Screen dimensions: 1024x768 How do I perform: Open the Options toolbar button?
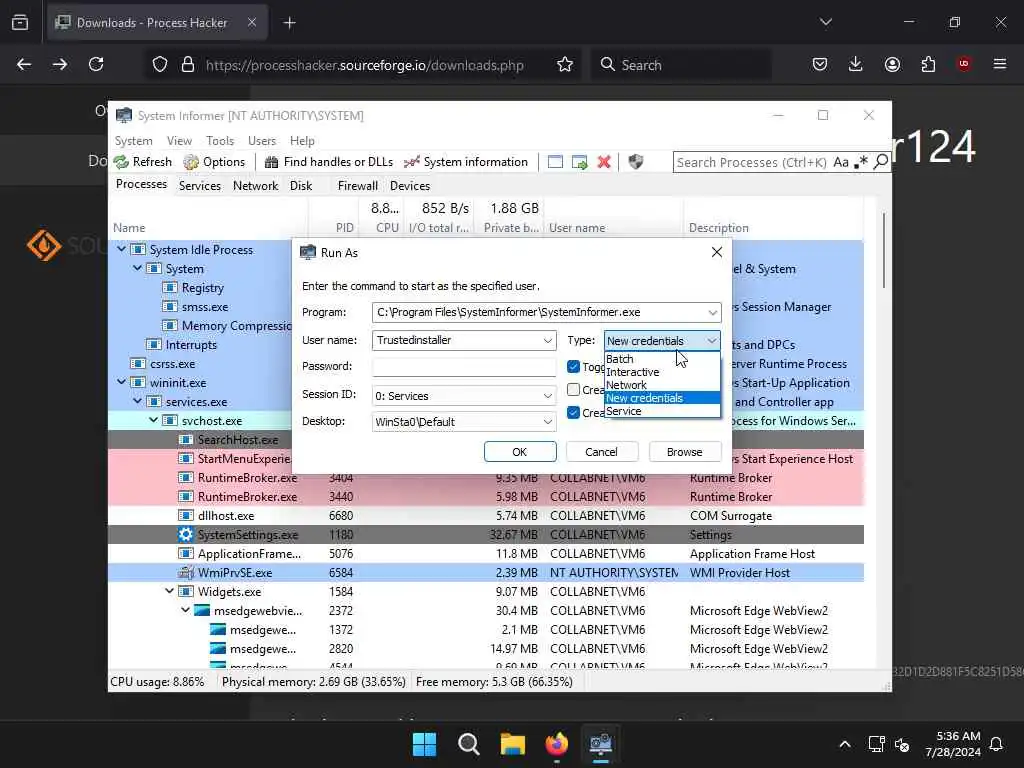coord(214,162)
